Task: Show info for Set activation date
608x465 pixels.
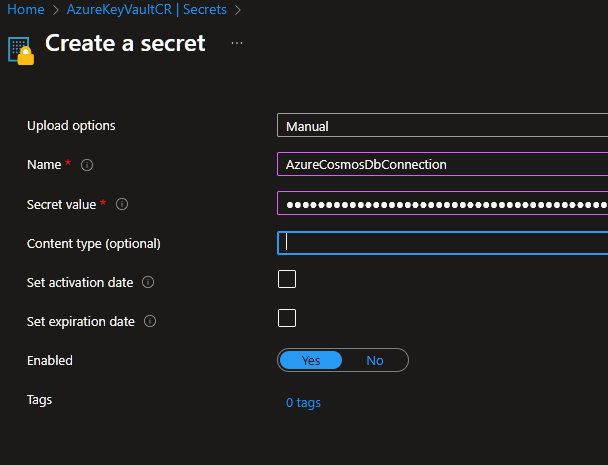Action: 148,283
